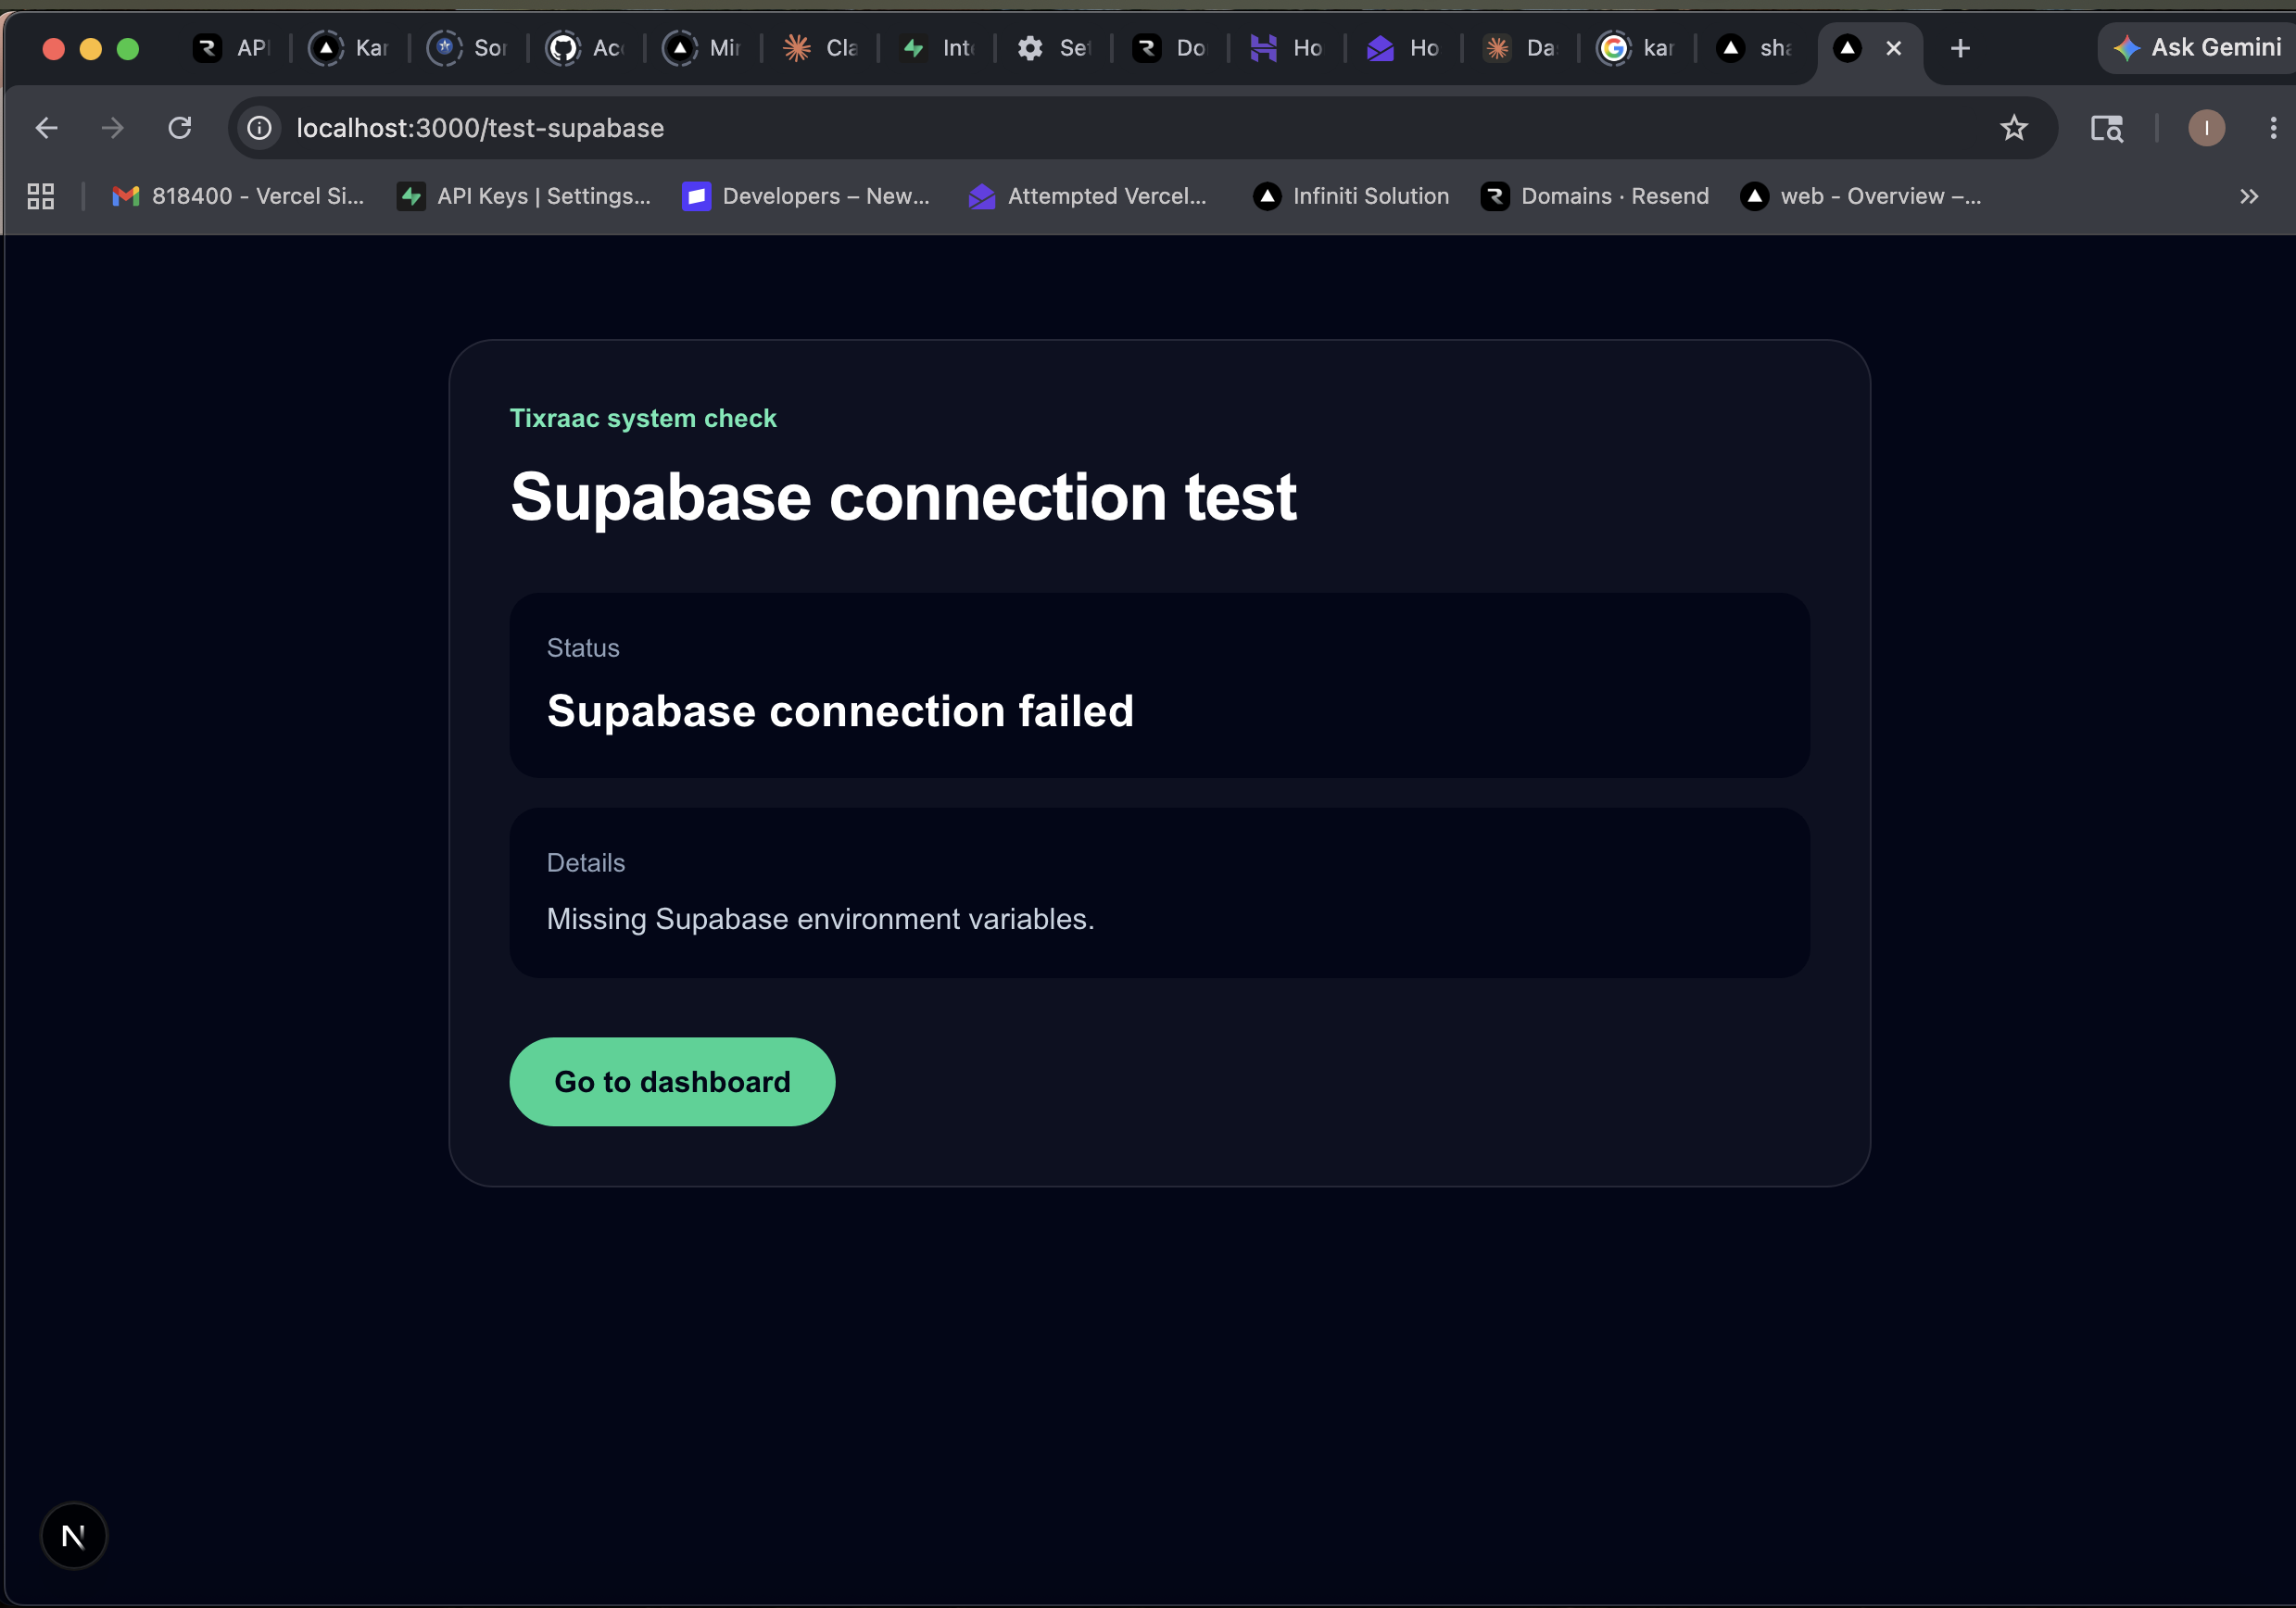
Task: Open the Infiniti Solution bookmark
Action: click(1351, 196)
